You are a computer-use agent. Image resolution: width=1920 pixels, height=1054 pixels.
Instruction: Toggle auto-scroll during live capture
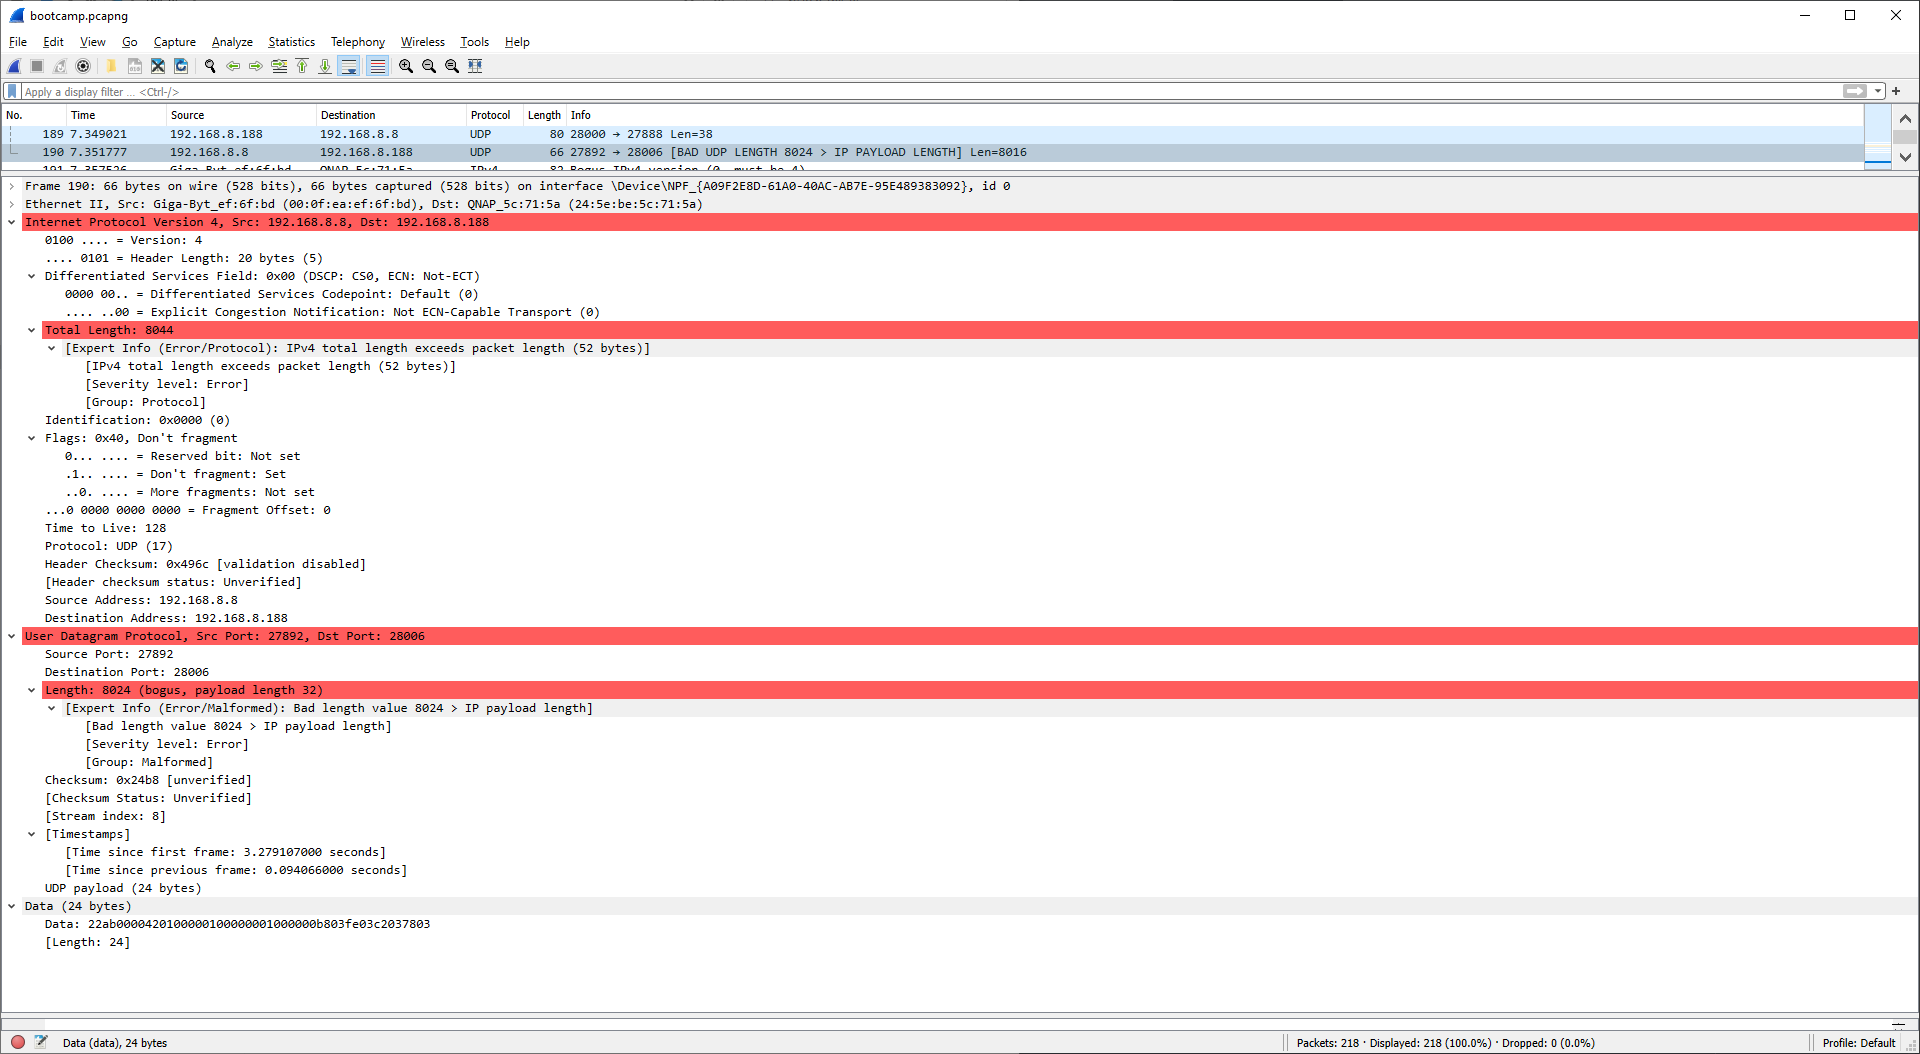click(x=349, y=66)
